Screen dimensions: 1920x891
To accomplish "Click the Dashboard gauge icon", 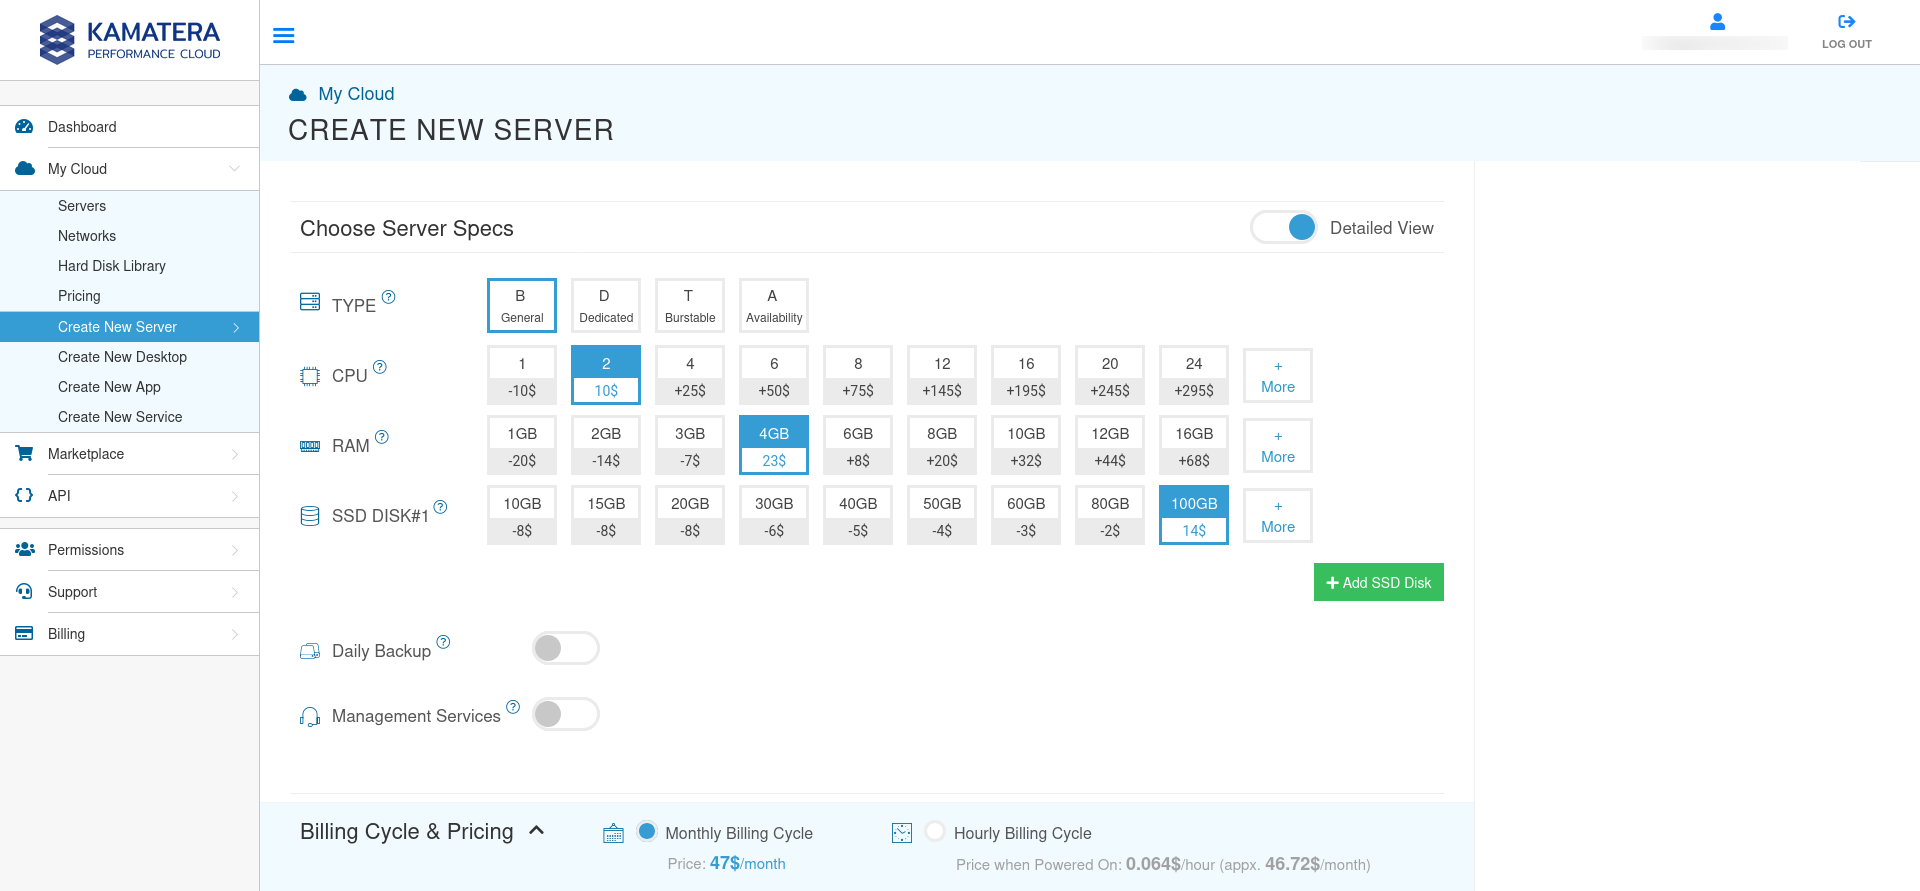I will click(x=25, y=127).
